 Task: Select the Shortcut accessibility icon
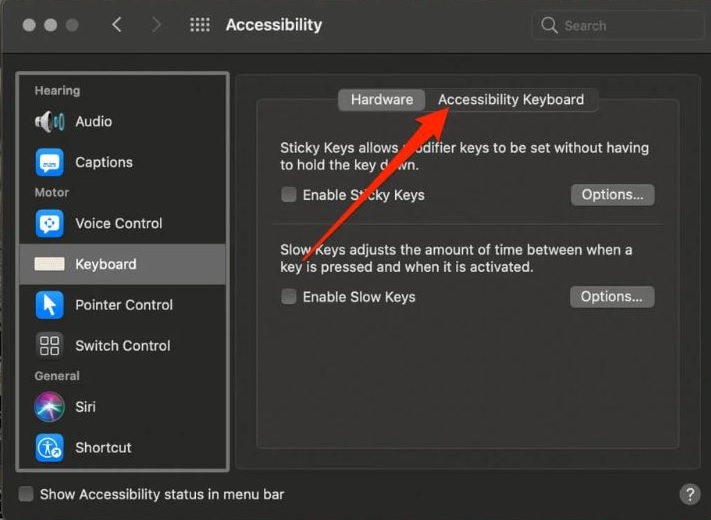[50, 448]
